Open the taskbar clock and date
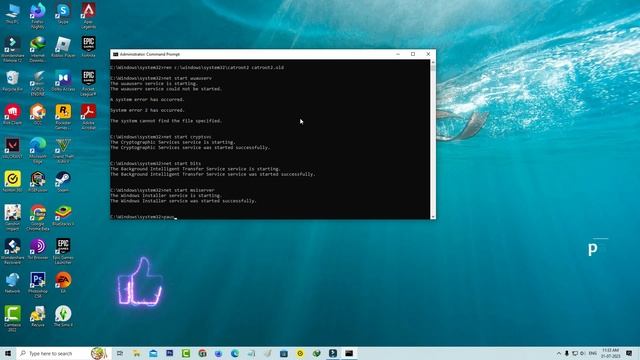The width and height of the screenshot is (640, 360). point(611,353)
